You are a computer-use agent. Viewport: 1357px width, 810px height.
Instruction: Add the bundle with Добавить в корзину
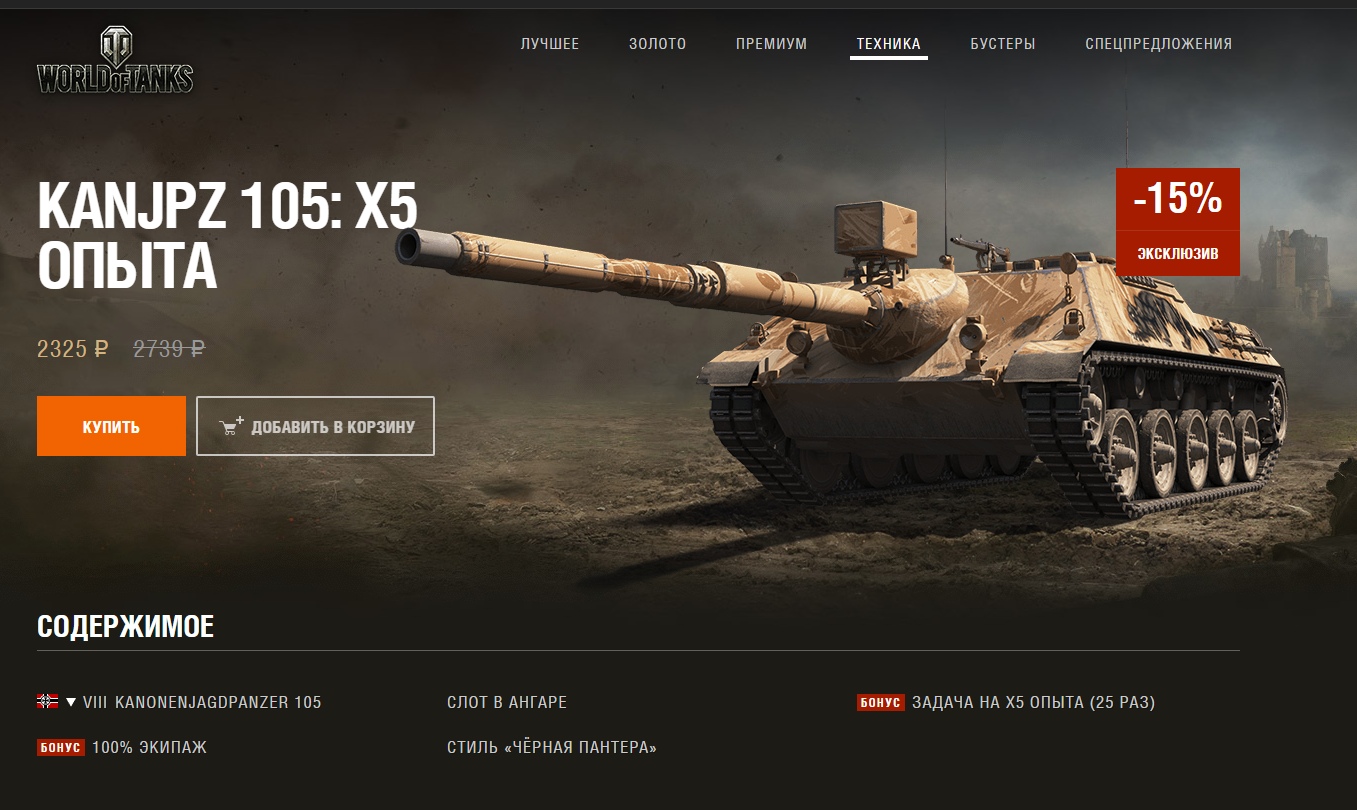click(315, 426)
